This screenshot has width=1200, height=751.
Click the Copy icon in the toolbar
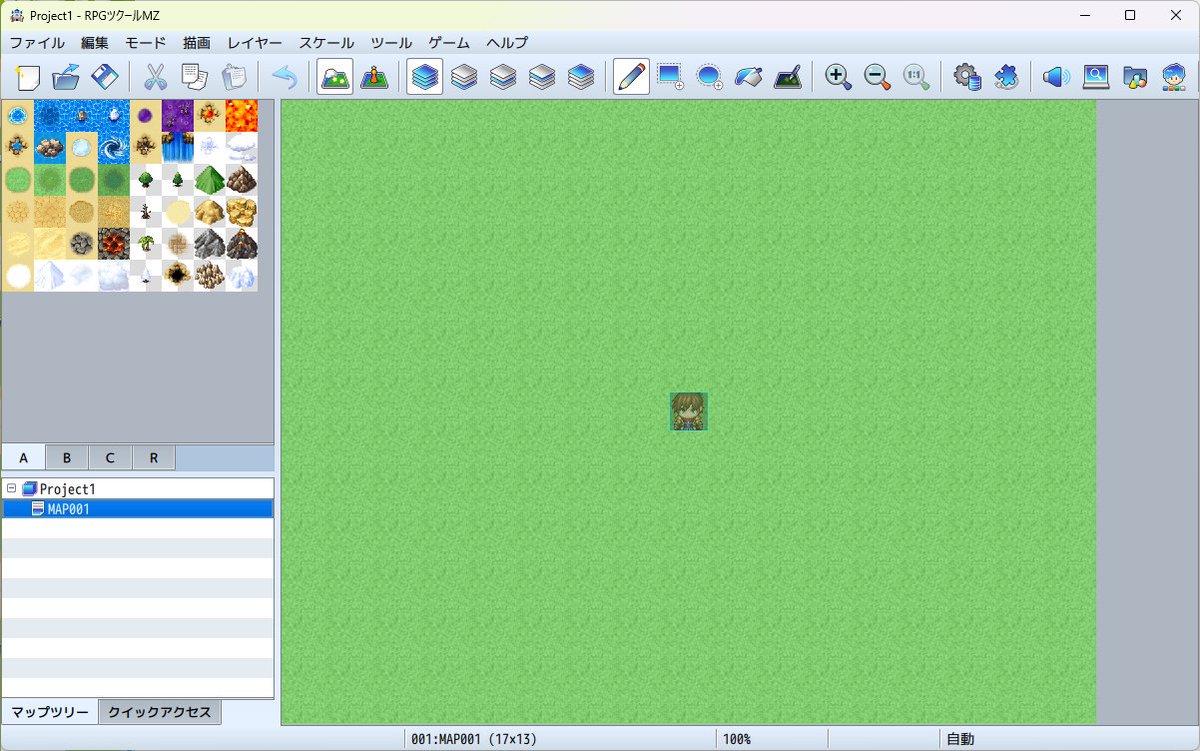pos(194,77)
